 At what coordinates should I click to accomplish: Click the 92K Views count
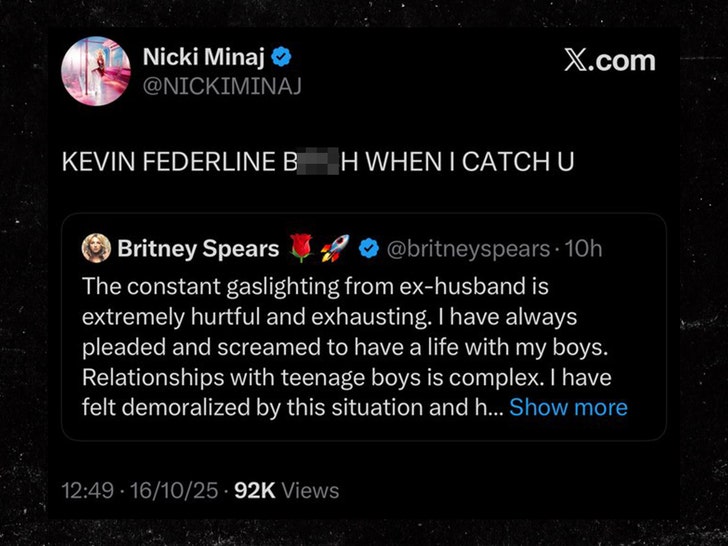[x=286, y=491]
